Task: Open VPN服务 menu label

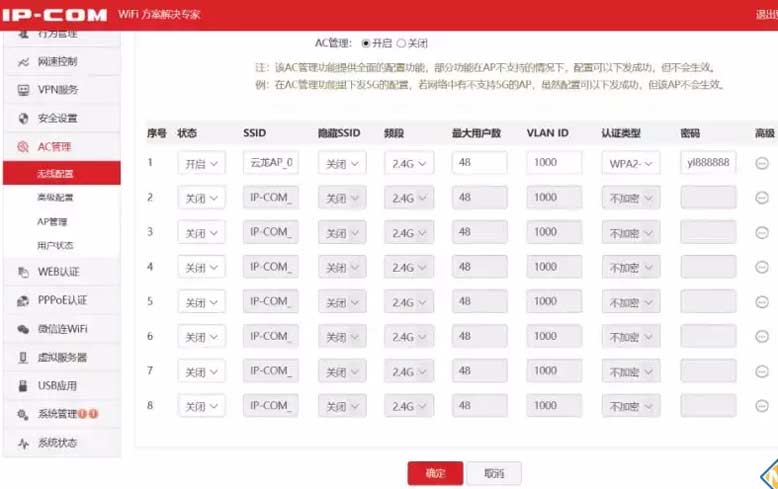Action: 58,90
